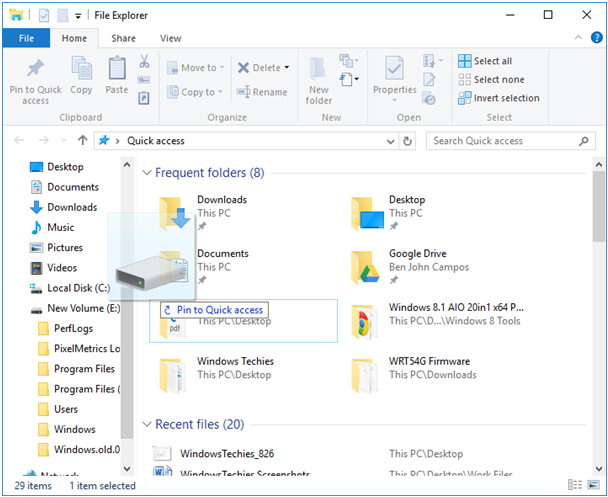Select Pictures in navigation pane

(x=57, y=247)
